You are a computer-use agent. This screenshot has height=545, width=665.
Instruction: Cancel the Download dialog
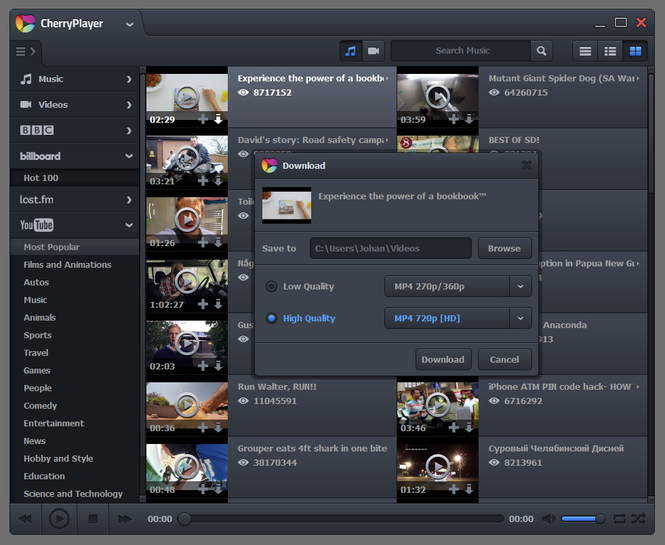pos(504,359)
